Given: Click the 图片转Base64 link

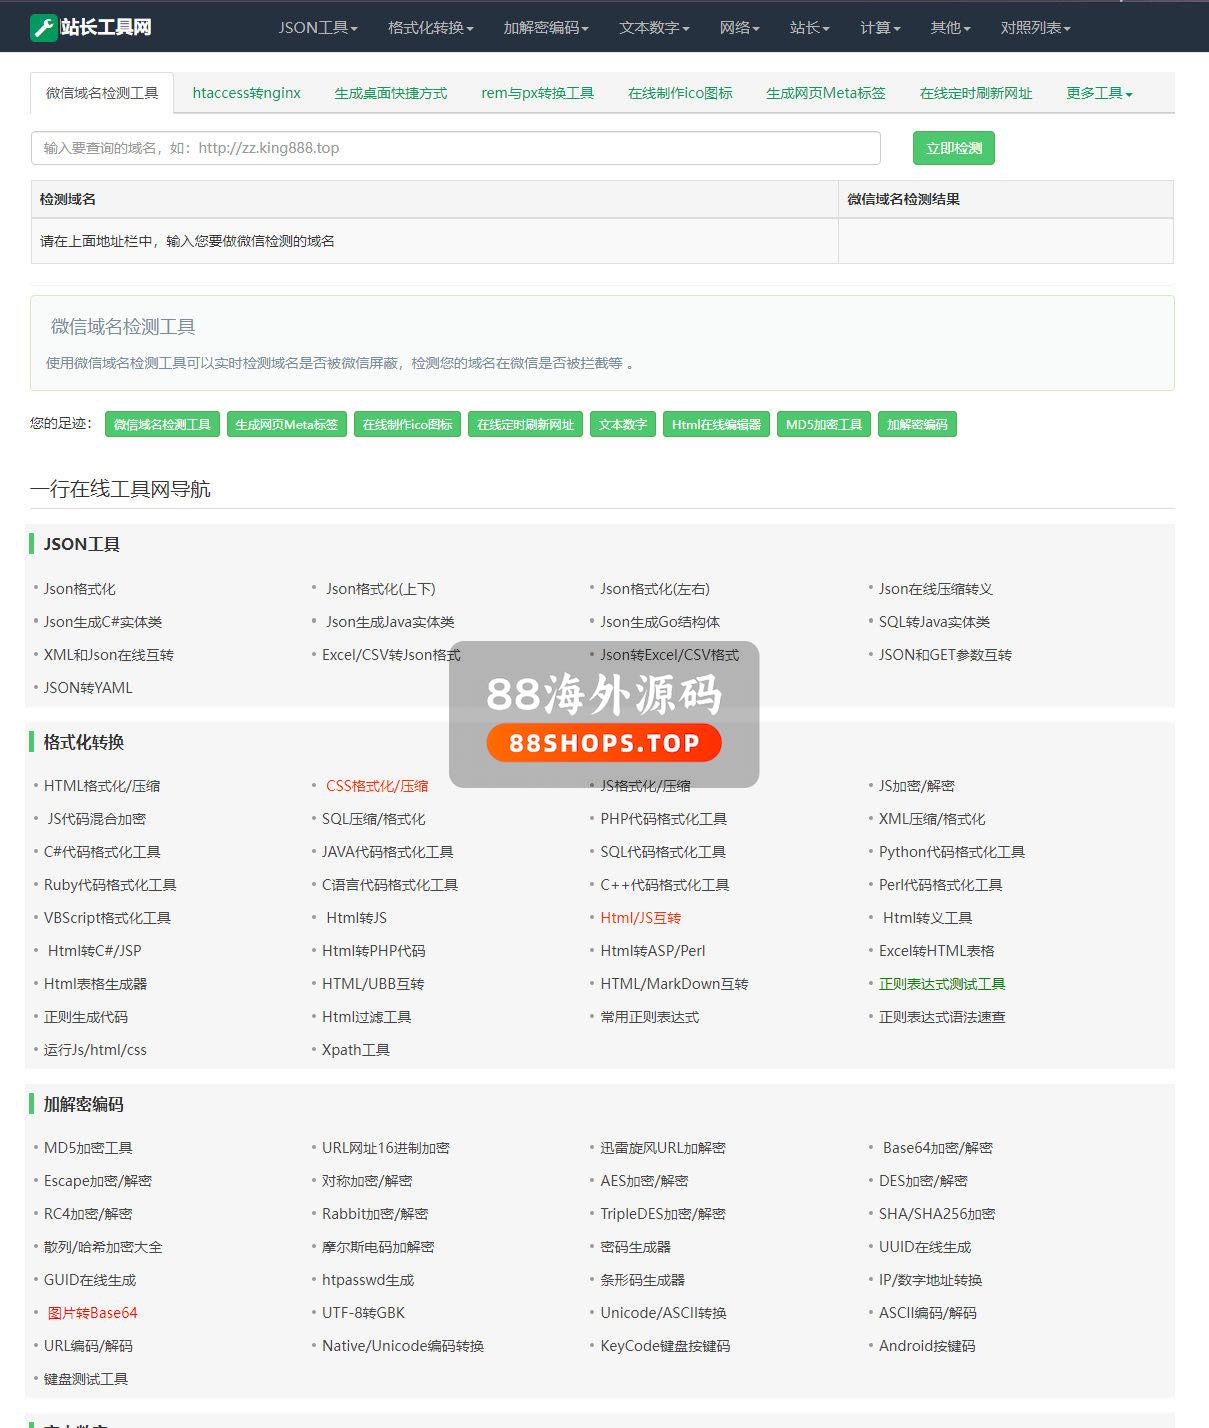Looking at the screenshot, I should click(92, 1313).
